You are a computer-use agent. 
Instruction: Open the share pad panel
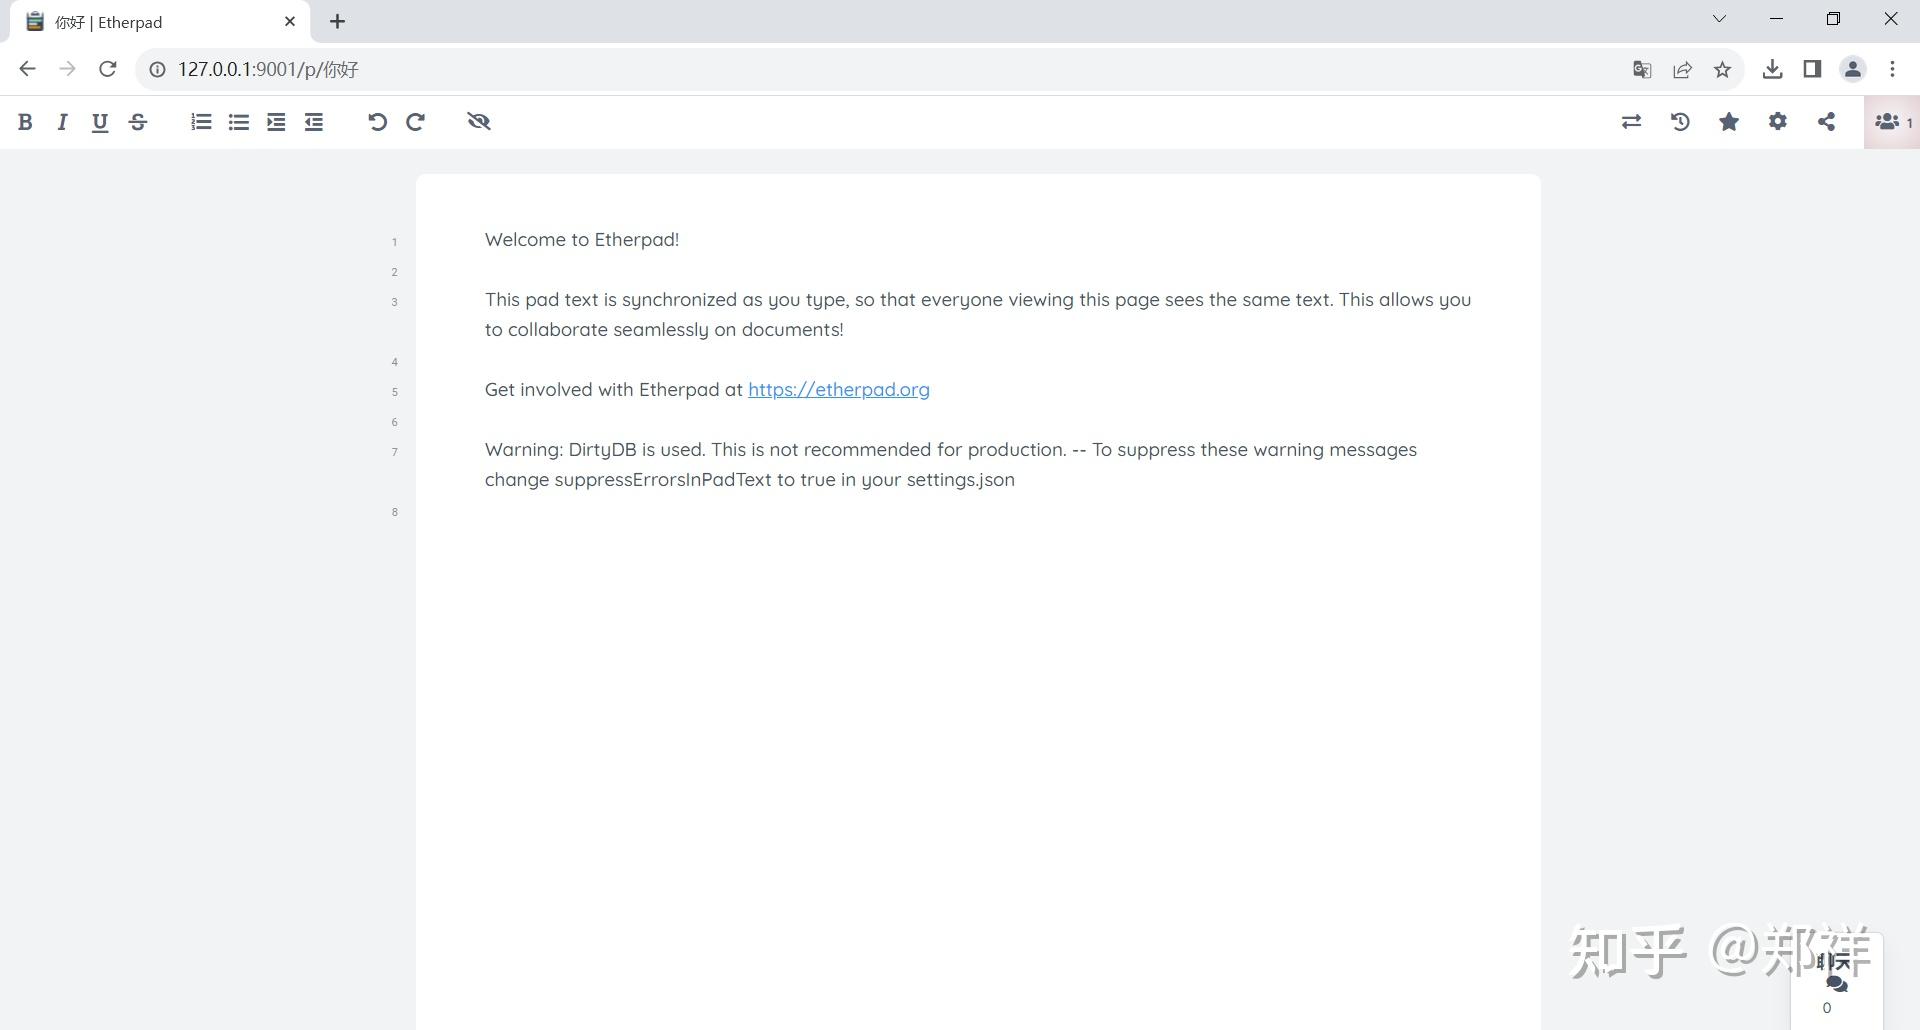(x=1827, y=121)
